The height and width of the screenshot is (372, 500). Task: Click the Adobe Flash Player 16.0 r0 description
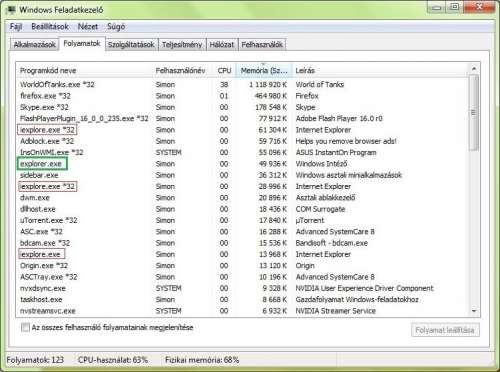click(339, 119)
